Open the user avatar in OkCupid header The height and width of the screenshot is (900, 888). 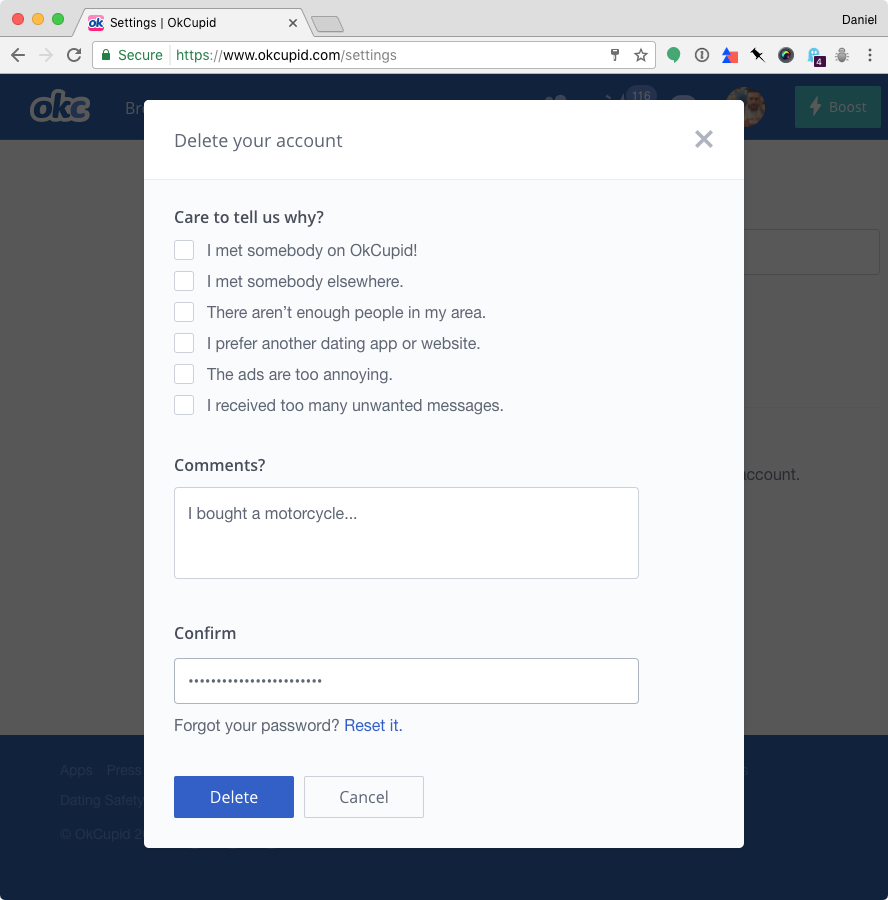pyautogui.click(x=753, y=107)
